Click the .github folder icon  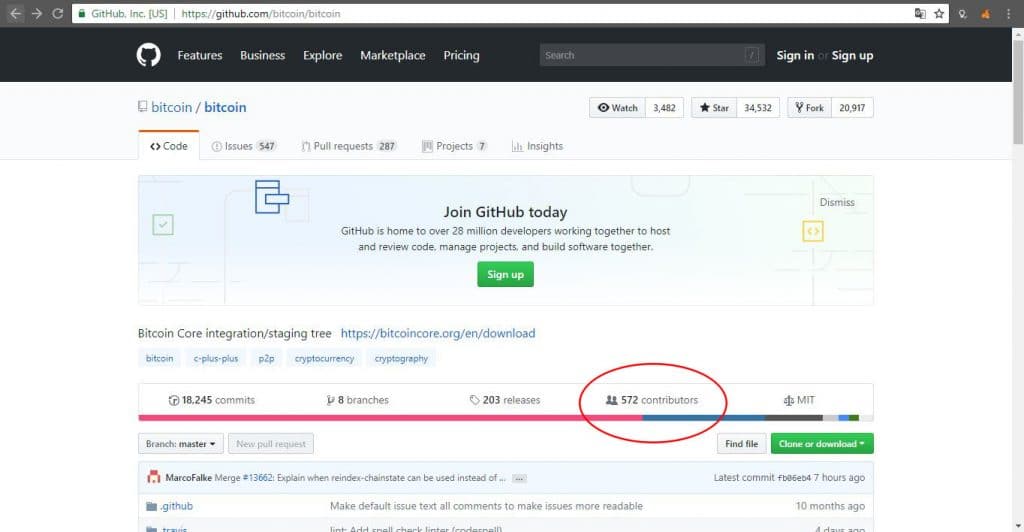pos(152,506)
